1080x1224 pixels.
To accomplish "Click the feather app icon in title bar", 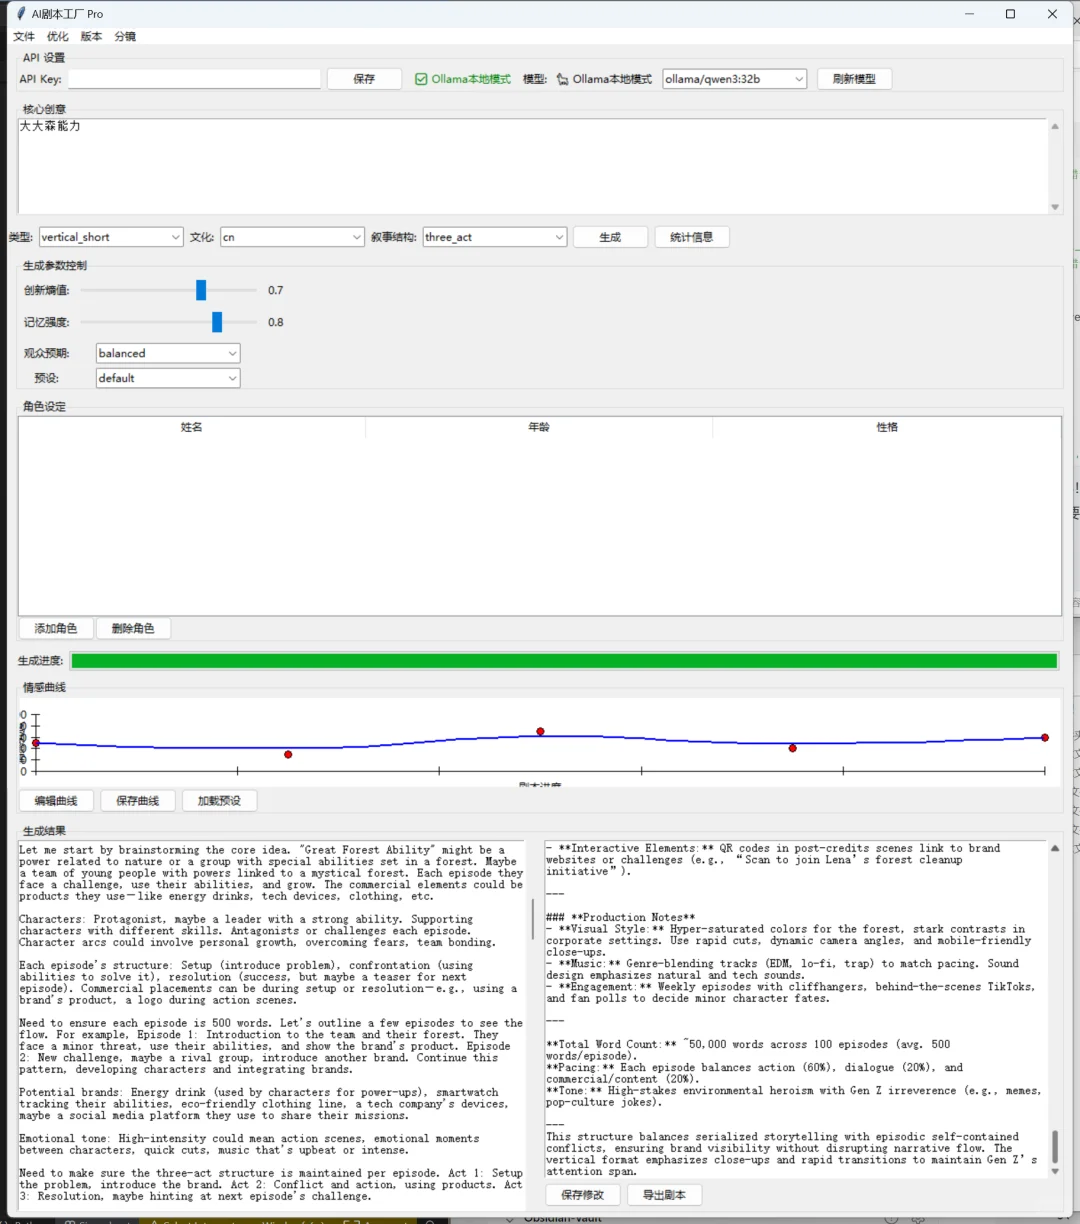I will pyautogui.click(x=21, y=14).
